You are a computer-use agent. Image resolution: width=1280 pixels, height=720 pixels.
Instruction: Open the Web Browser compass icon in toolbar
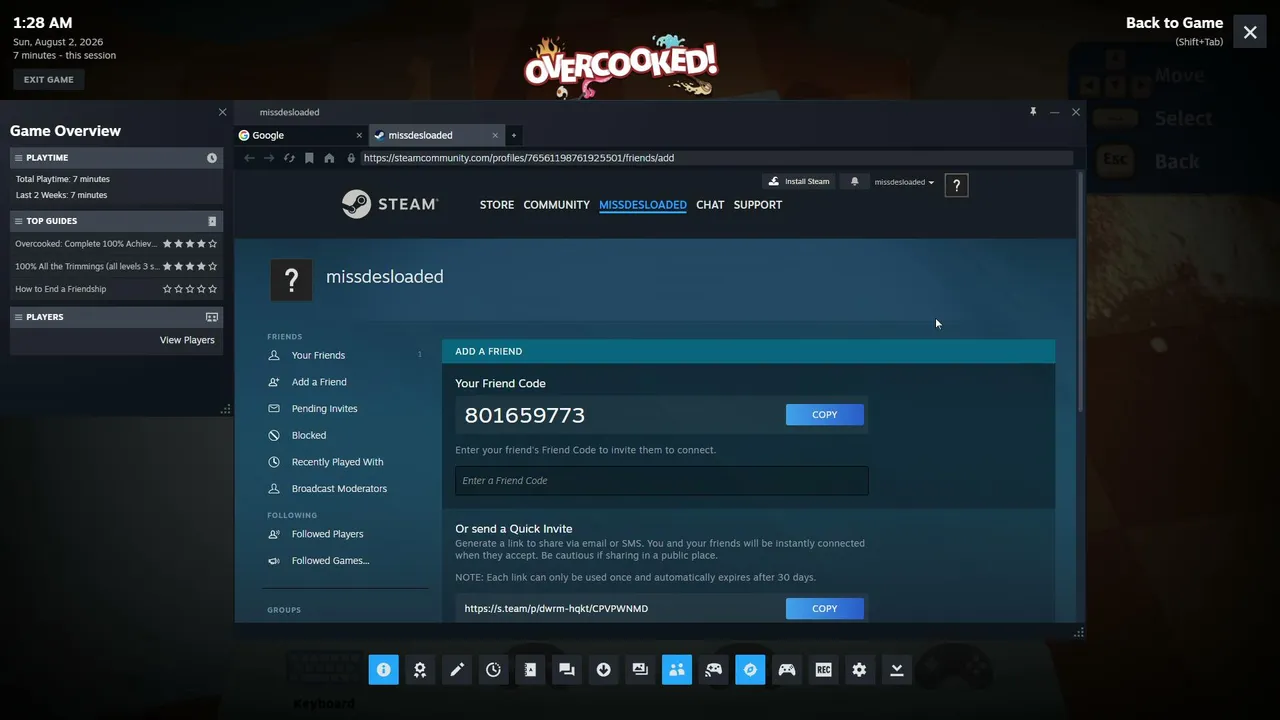point(750,670)
